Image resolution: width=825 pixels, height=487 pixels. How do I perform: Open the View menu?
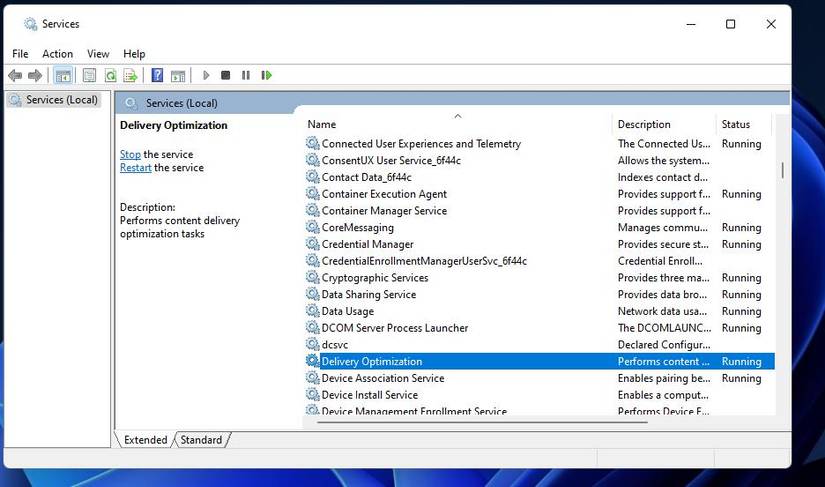[x=98, y=54]
